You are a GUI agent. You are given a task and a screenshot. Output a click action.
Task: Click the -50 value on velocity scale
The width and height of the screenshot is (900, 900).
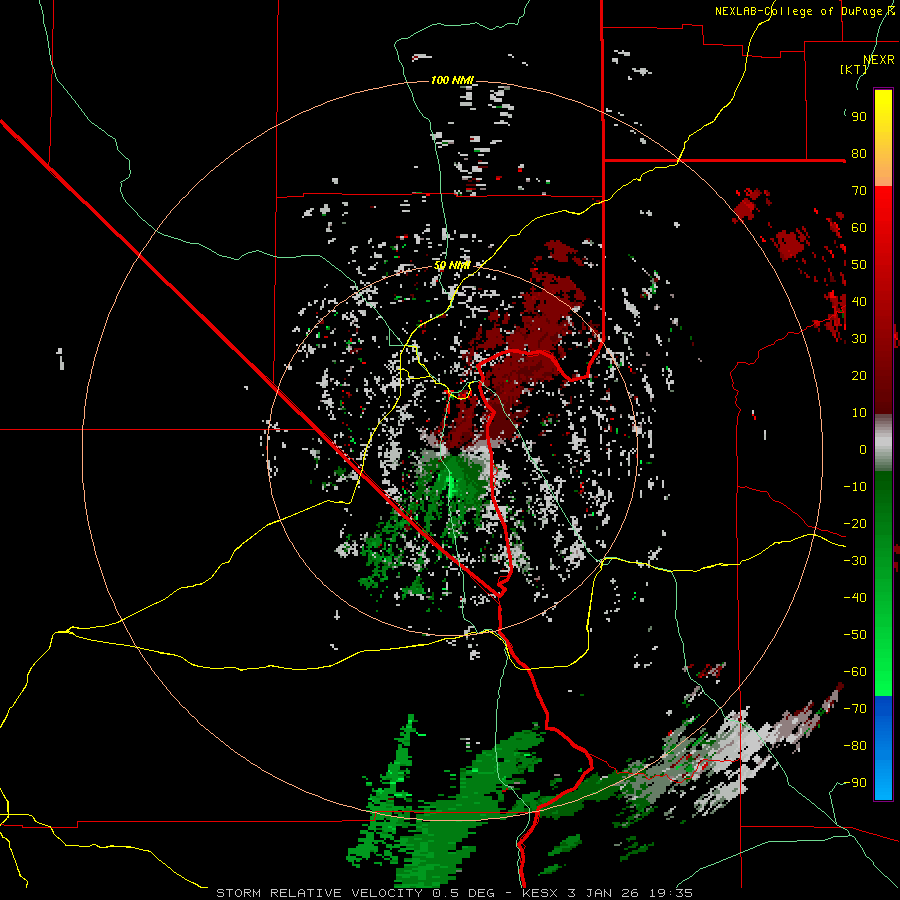tap(855, 635)
